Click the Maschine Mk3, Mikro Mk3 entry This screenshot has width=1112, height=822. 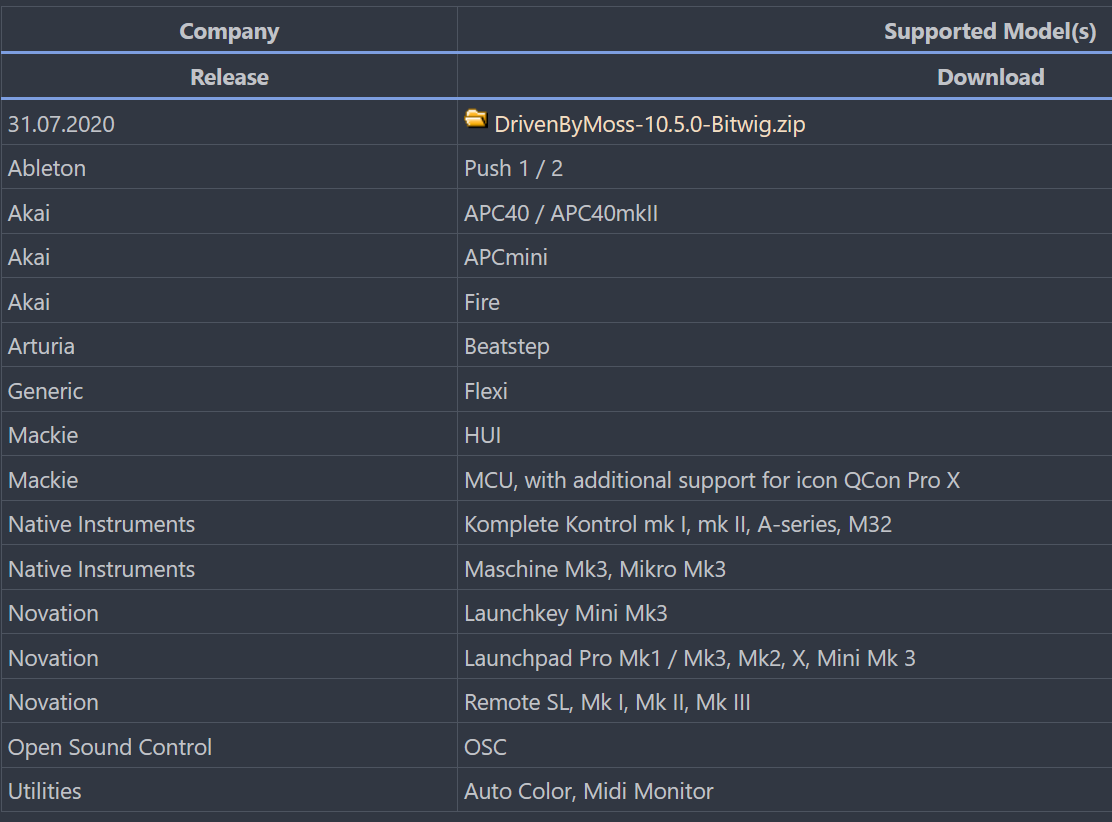595,569
